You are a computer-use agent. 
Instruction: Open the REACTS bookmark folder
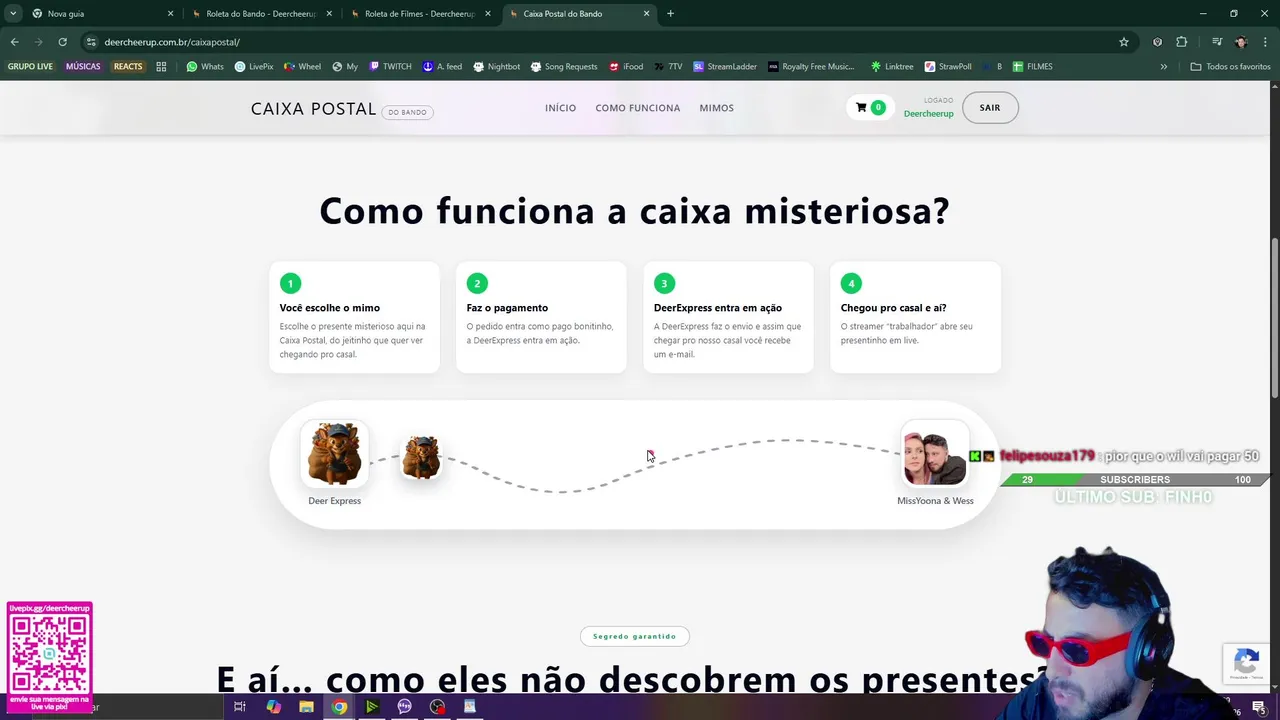[x=128, y=67]
